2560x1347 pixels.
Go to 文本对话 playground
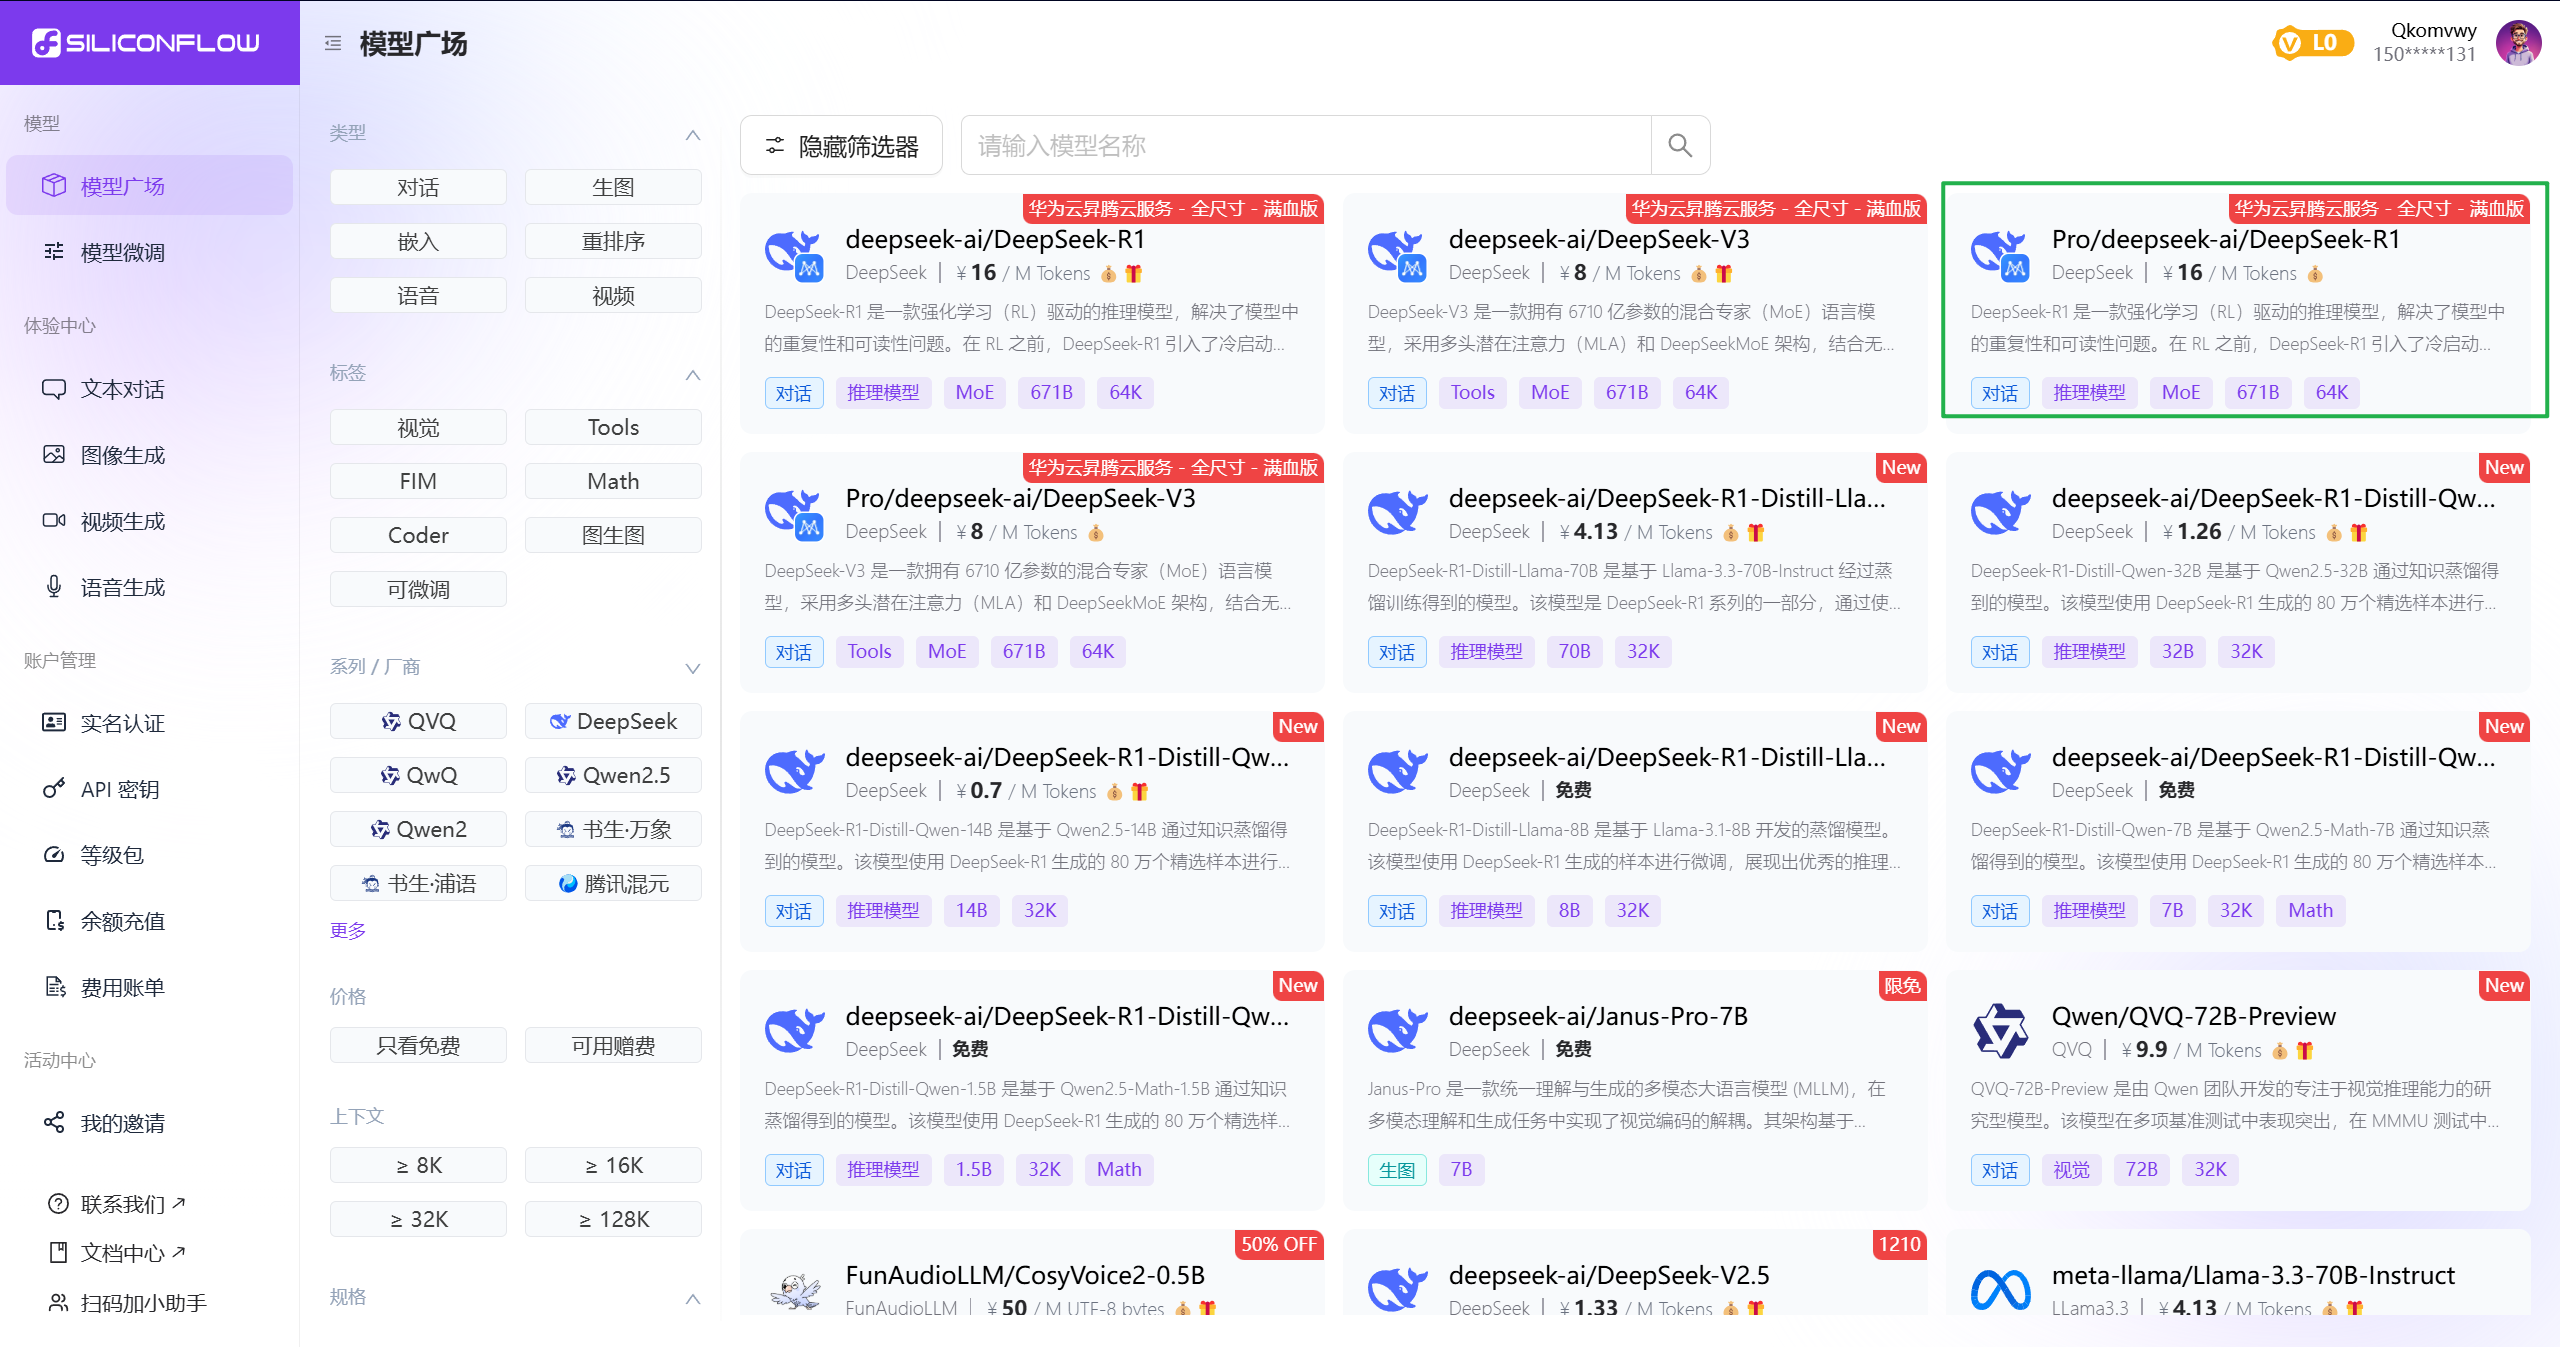(x=149, y=389)
